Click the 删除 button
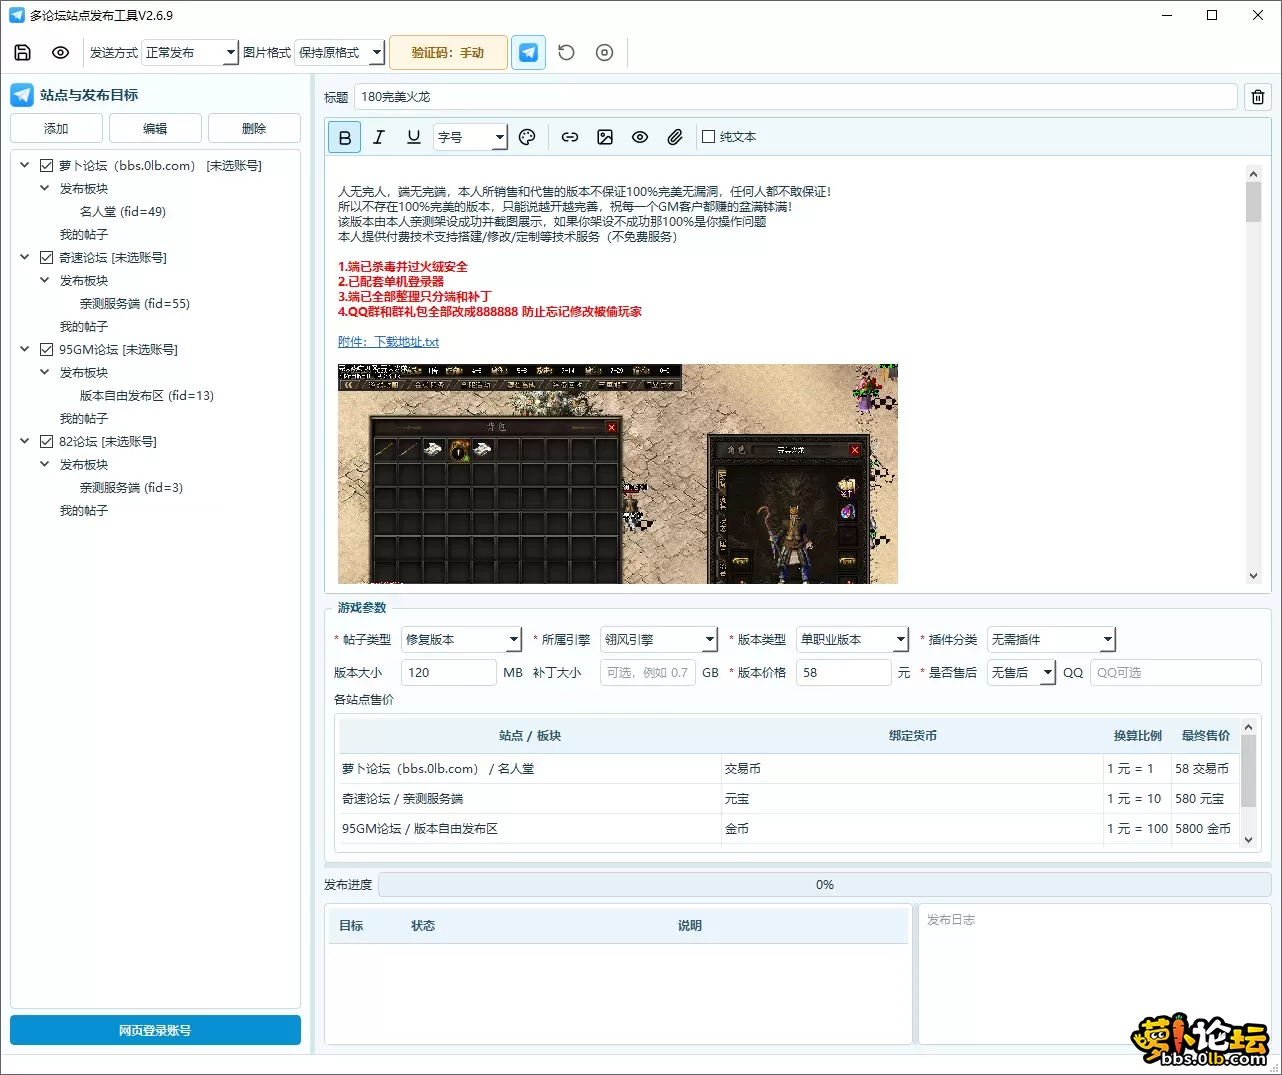1282x1075 pixels. pos(254,129)
